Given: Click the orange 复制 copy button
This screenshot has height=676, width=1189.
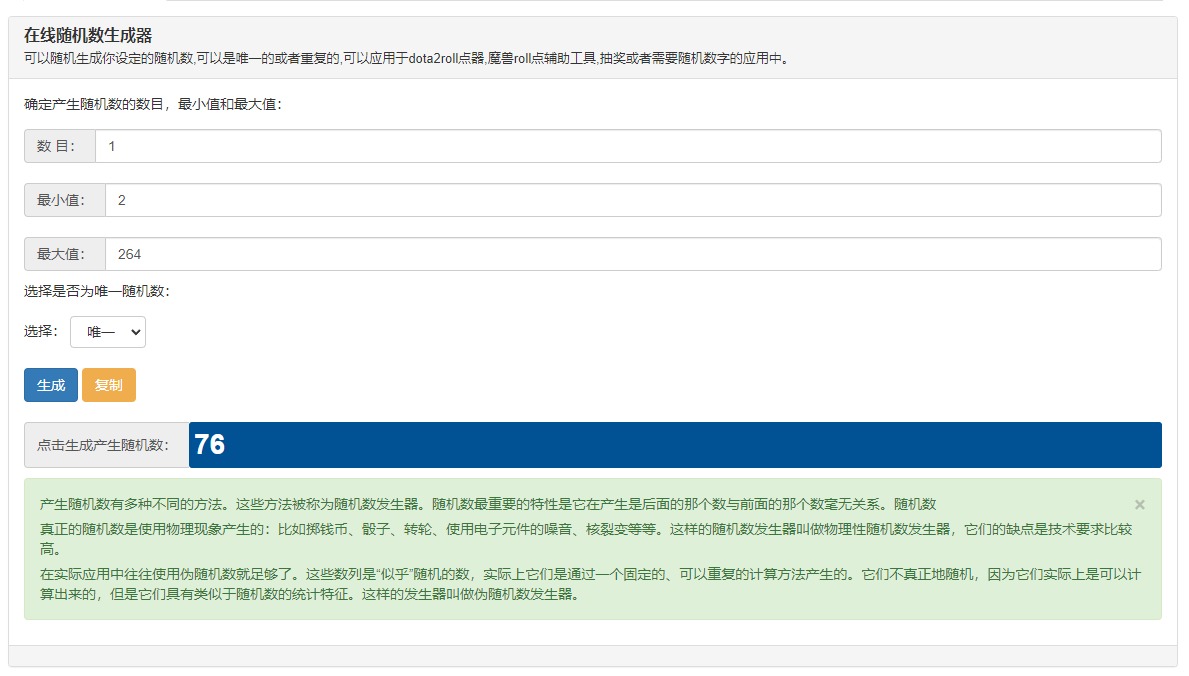Looking at the screenshot, I should click(x=108, y=385).
